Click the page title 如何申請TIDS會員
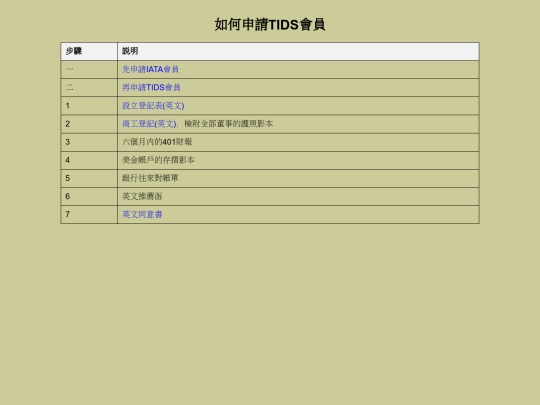The height and width of the screenshot is (405, 540). pos(270,24)
